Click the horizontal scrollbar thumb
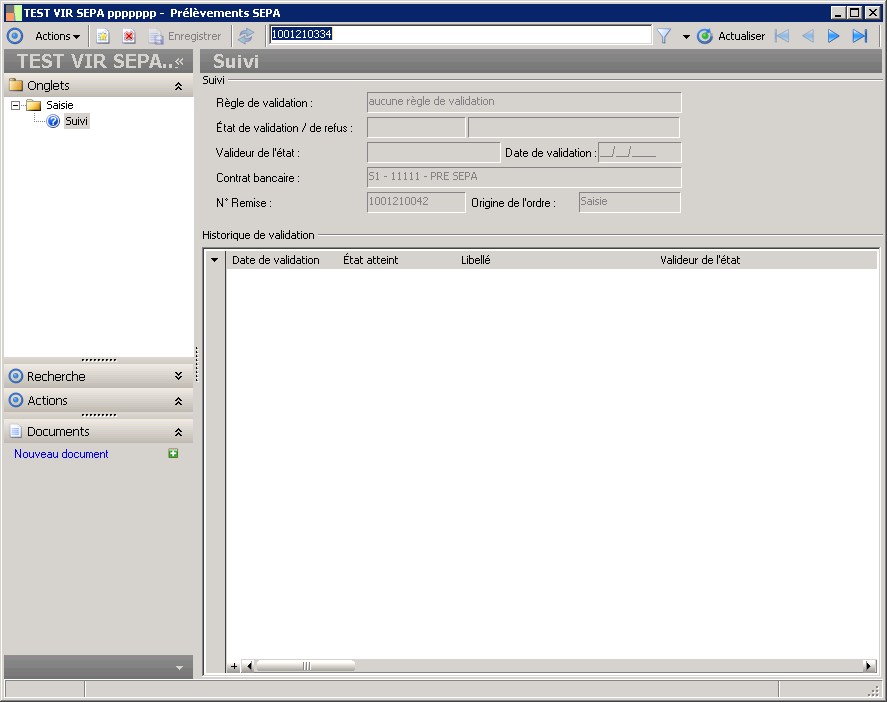887x702 pixels. click(x=305, y=666)
